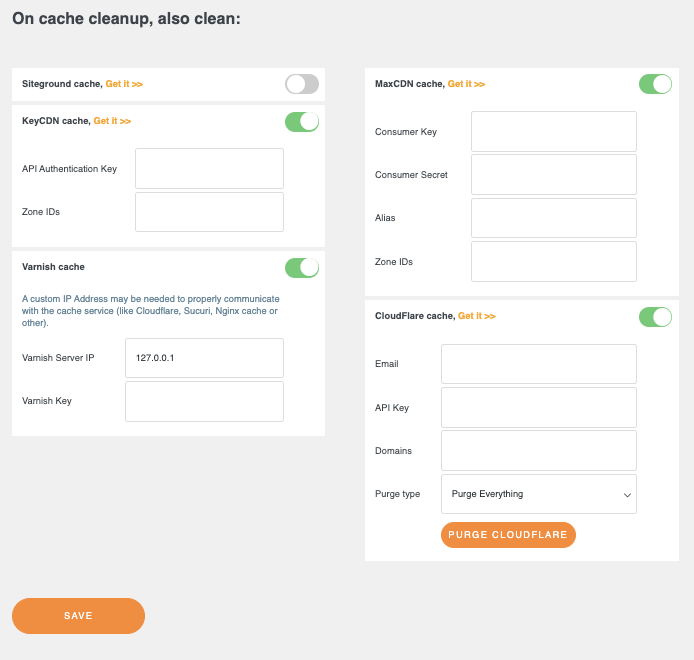This screenshot has width=694, height=660.
Task: Focus the MaxCDN Consumer Secret field
Action: tap(554, 175)
